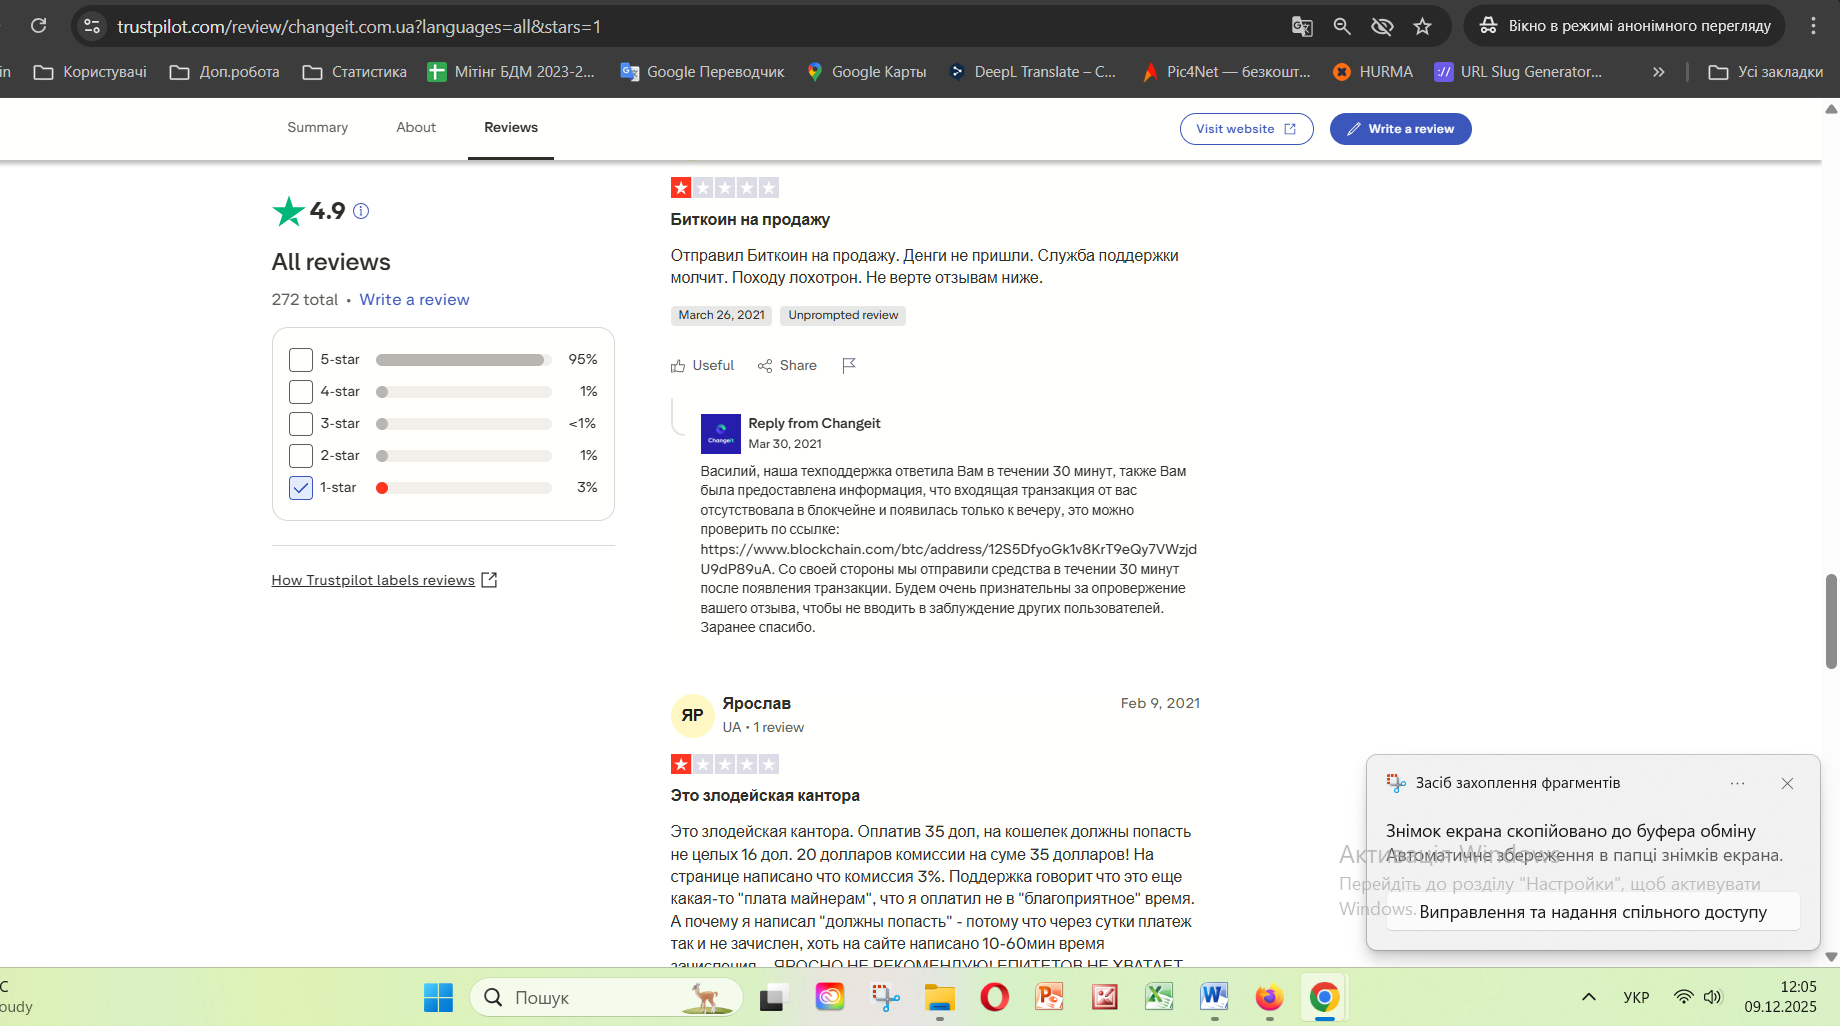
Task: Click the taskbar Пошук search box
Action: pos(606,997)
